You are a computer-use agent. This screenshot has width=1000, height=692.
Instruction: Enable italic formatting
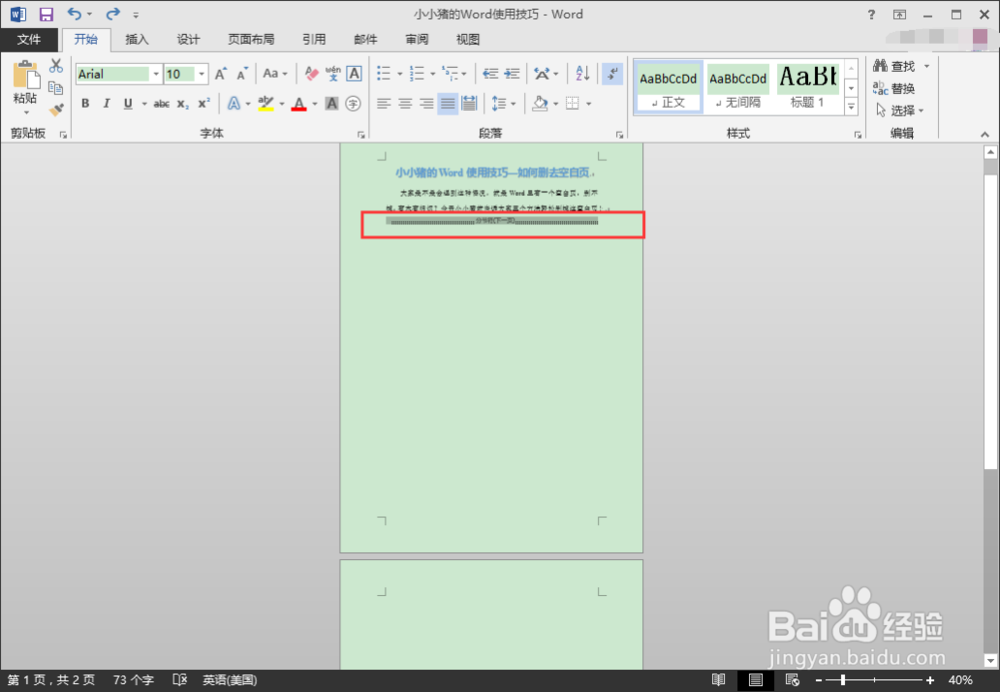pyautogui.click(x=107, y=103)
